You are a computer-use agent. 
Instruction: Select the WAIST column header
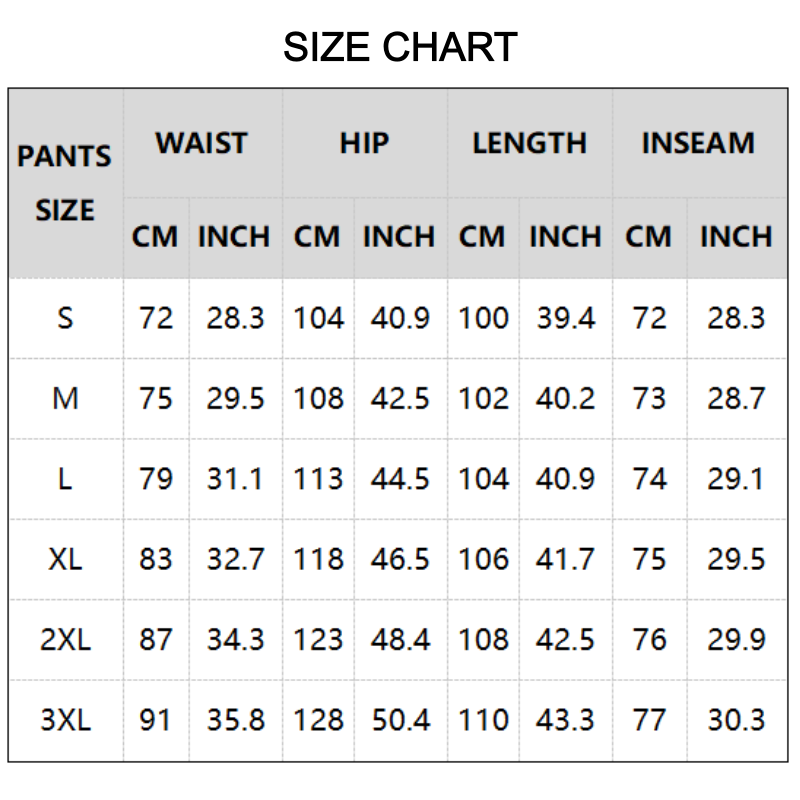click(201, 143)
